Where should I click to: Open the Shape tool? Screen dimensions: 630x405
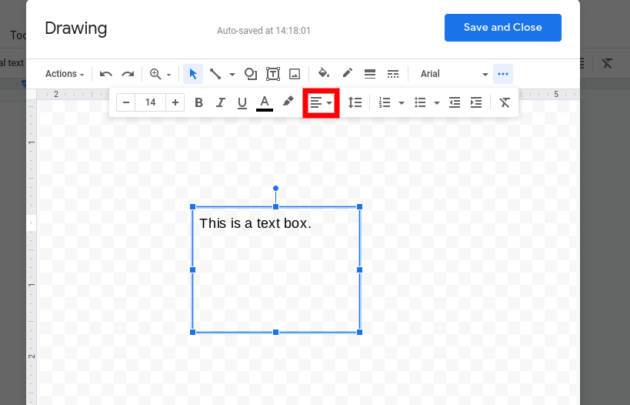coord(251,74)
